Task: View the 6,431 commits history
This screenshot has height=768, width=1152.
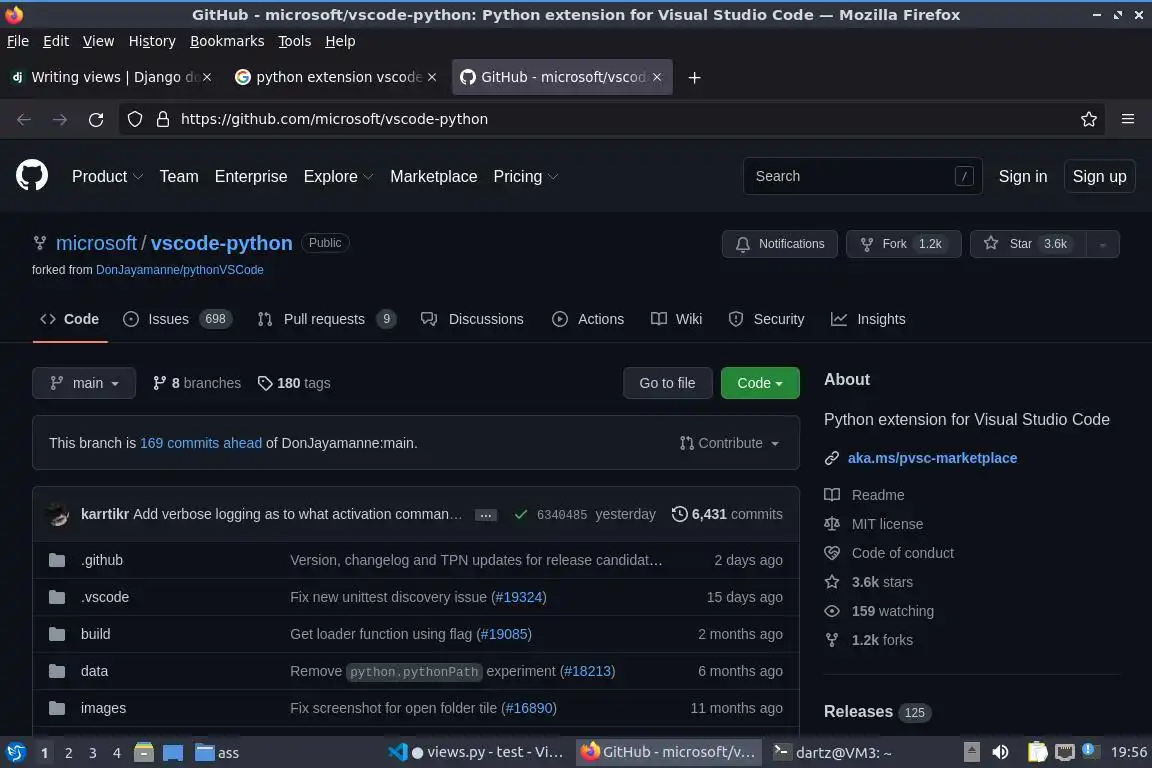Action: pos(727,514)
